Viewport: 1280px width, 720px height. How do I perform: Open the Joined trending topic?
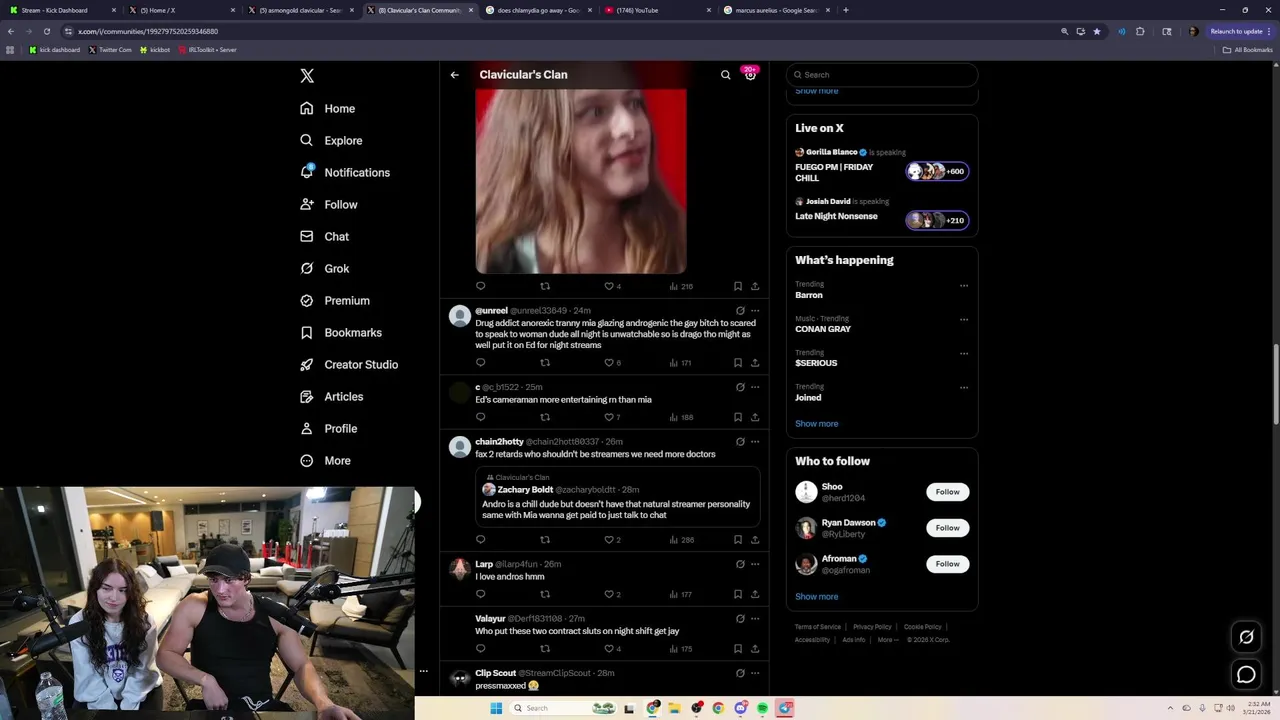click(808, 398)
